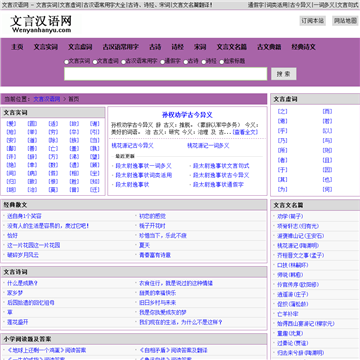Image resolution: width=360 pixels, height=360 pixels.
Task: Open 送自身1个笑容 essay link
Action: (24, 216)
